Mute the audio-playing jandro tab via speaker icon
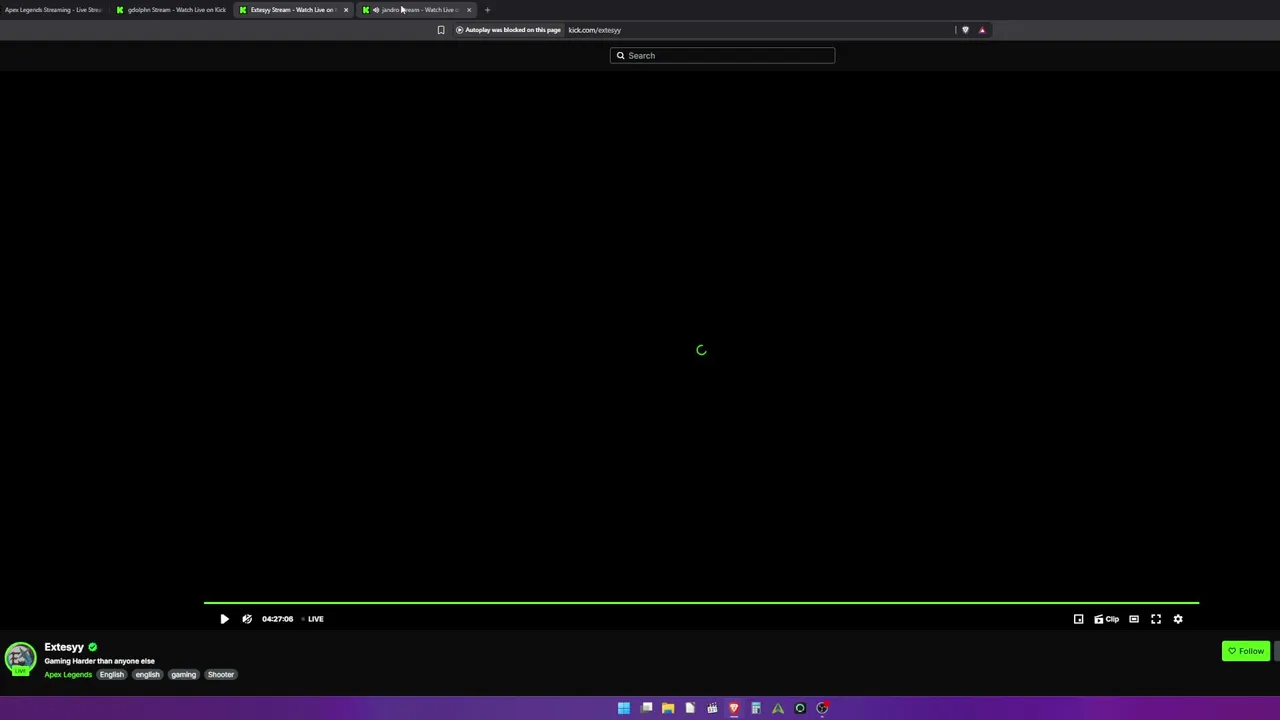The image size is (1280, 720). [x=376, y=10]
